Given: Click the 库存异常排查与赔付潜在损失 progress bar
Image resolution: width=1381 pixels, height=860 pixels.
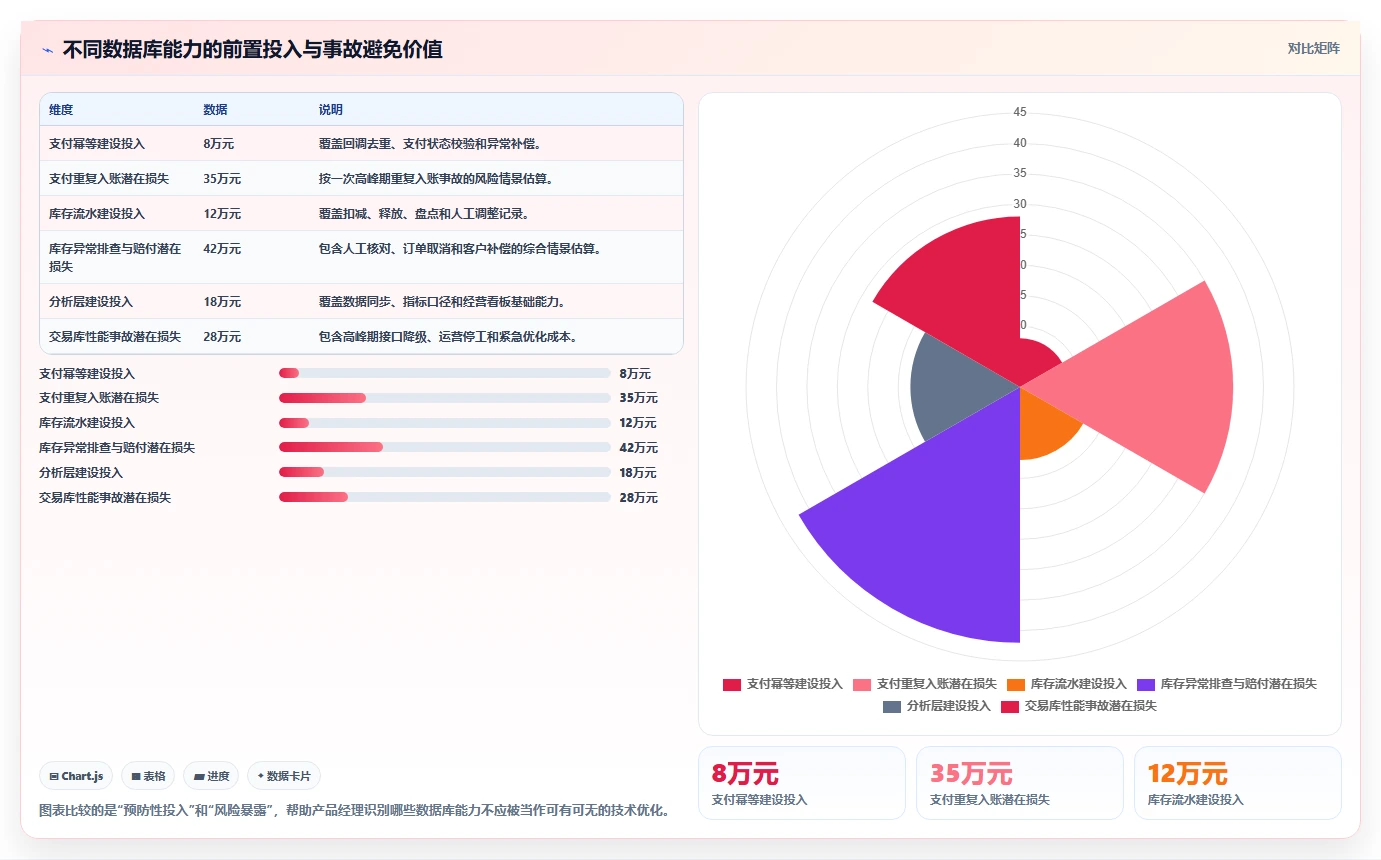Looking at the screenshot, I should (x=445, y=447).
